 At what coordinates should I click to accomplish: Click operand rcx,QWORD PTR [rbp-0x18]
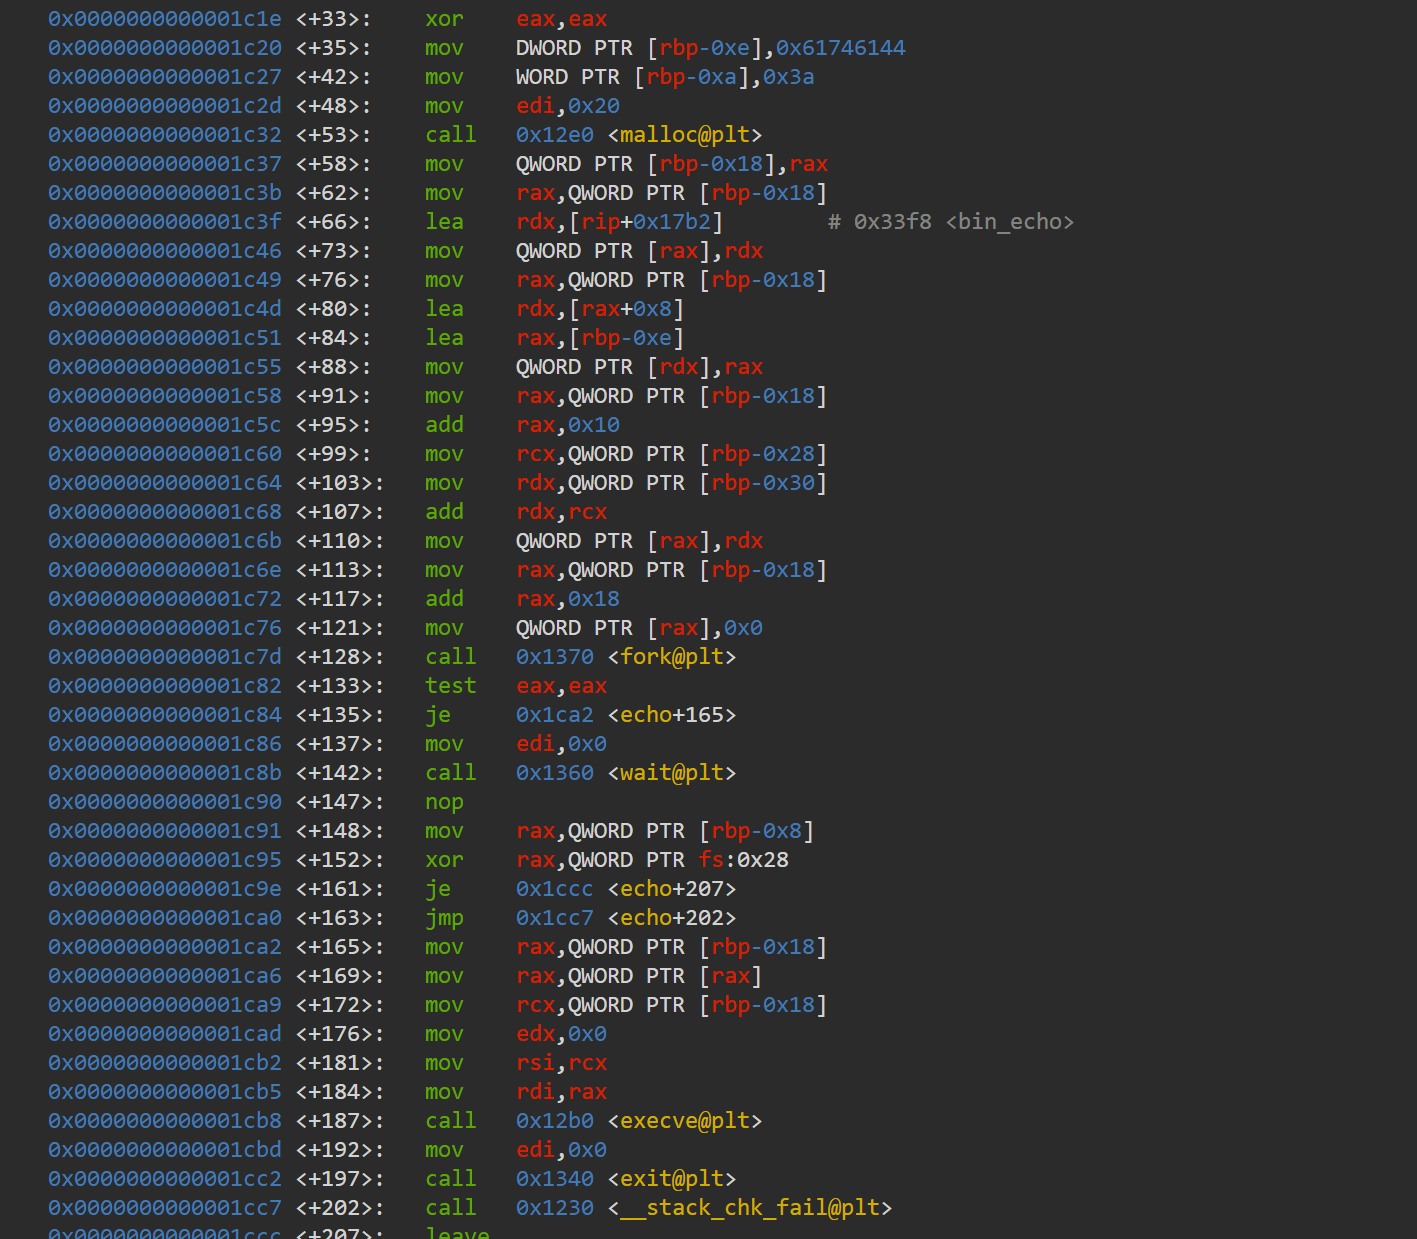point(672,1005)
